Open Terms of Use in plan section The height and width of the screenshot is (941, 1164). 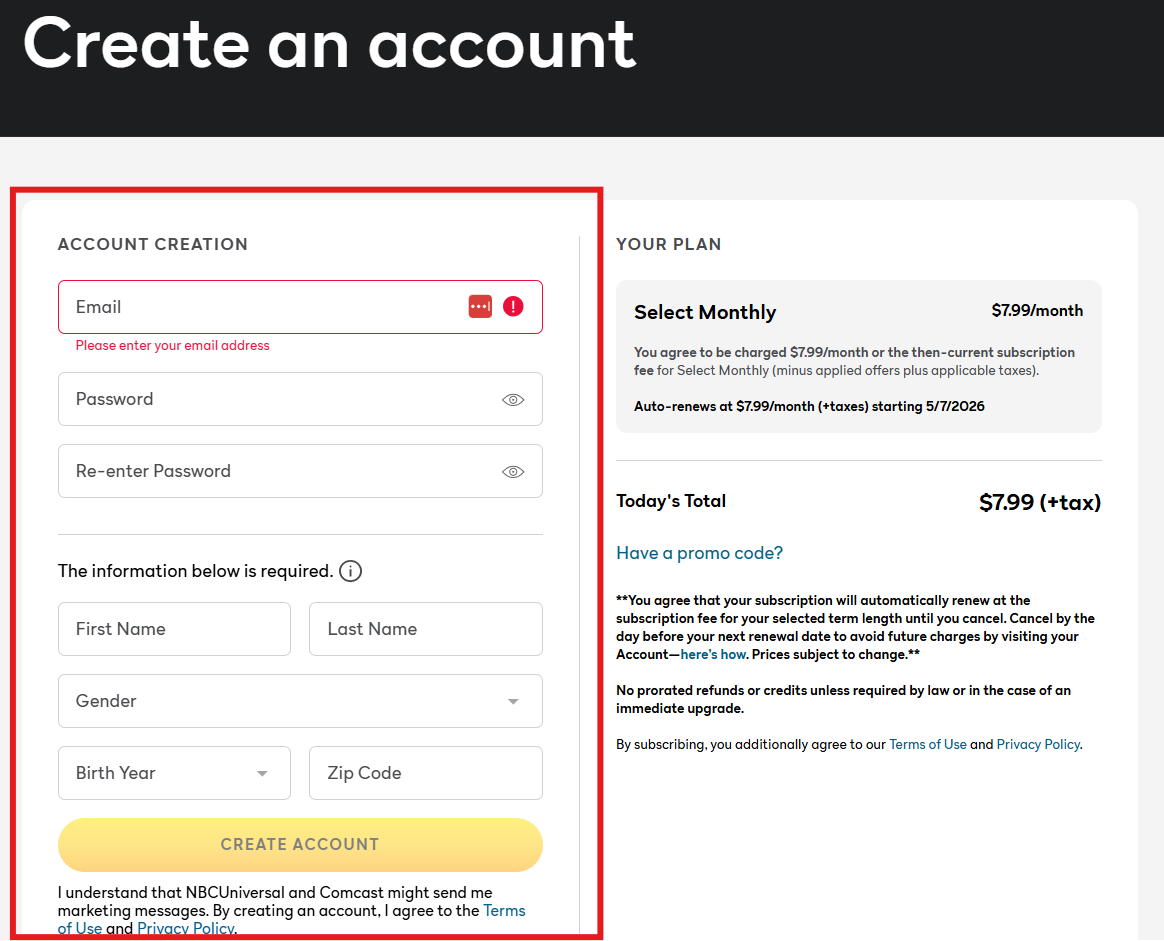(927, 744)
